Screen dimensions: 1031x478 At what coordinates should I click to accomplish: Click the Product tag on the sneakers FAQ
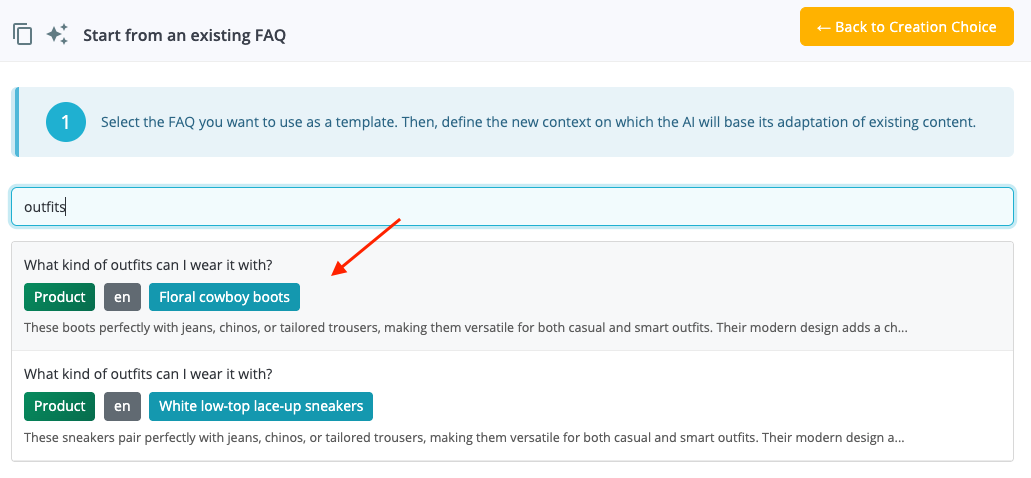point(60,406)
